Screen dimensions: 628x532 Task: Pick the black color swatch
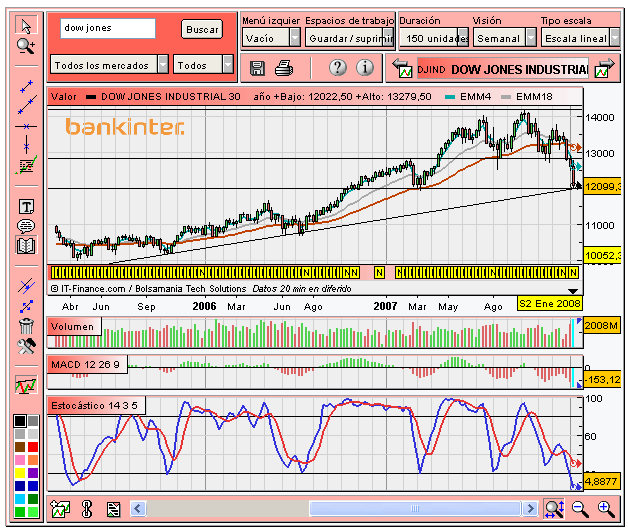pyautogui.click(x=20, y=421)
